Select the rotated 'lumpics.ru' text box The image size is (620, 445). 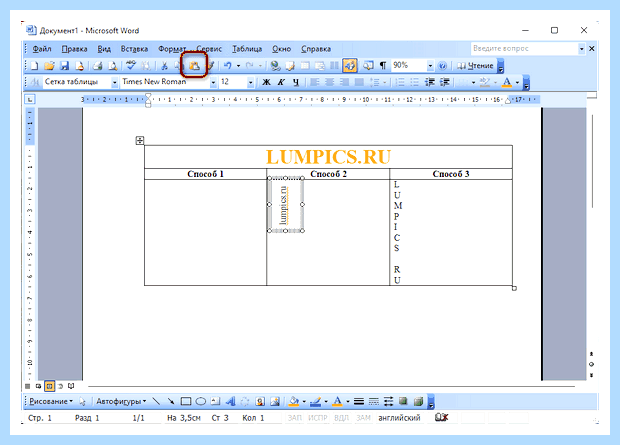coord(285,205)
